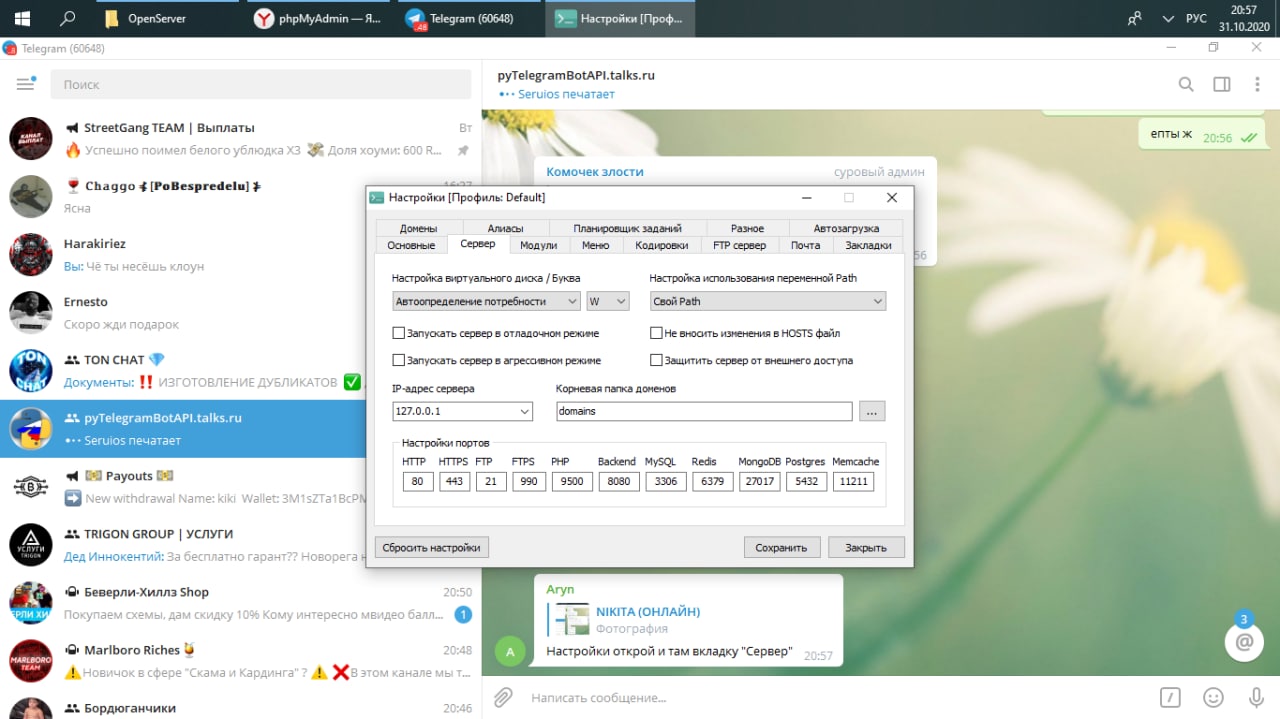Open the 'NIKITA (ОНЛАЙН)' replied message link
Viewport: 1280px width, 719px height.
(x=648, y=611)
